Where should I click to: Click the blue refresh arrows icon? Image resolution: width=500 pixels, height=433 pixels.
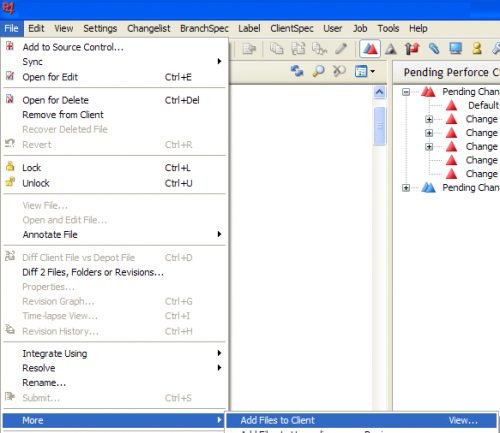tap(297, 71)
